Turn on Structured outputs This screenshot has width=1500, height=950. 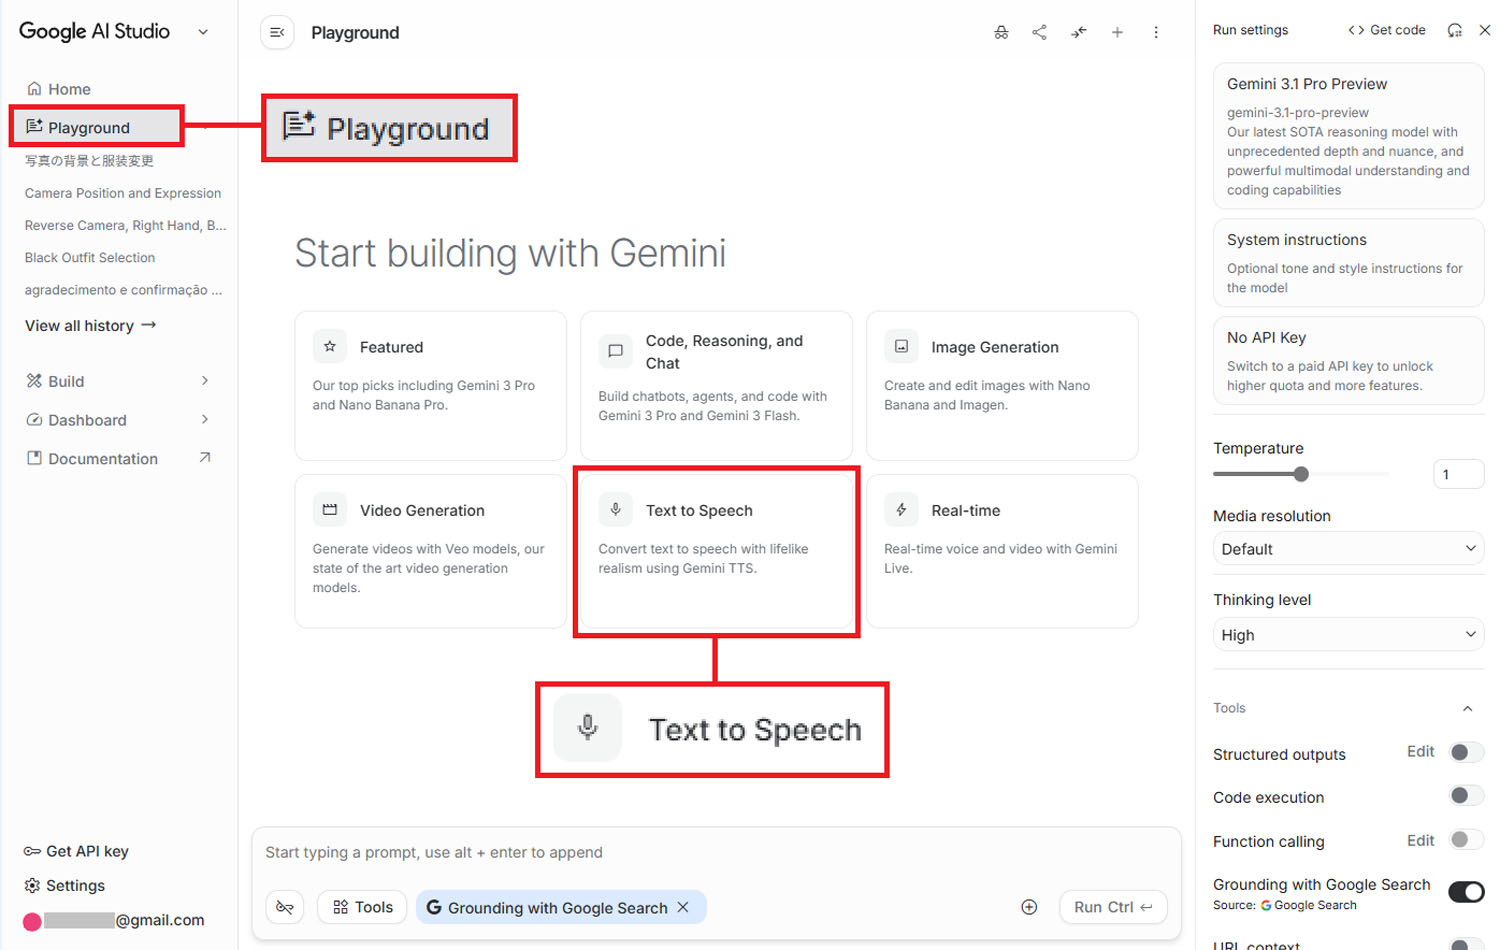coord(1466,752)
